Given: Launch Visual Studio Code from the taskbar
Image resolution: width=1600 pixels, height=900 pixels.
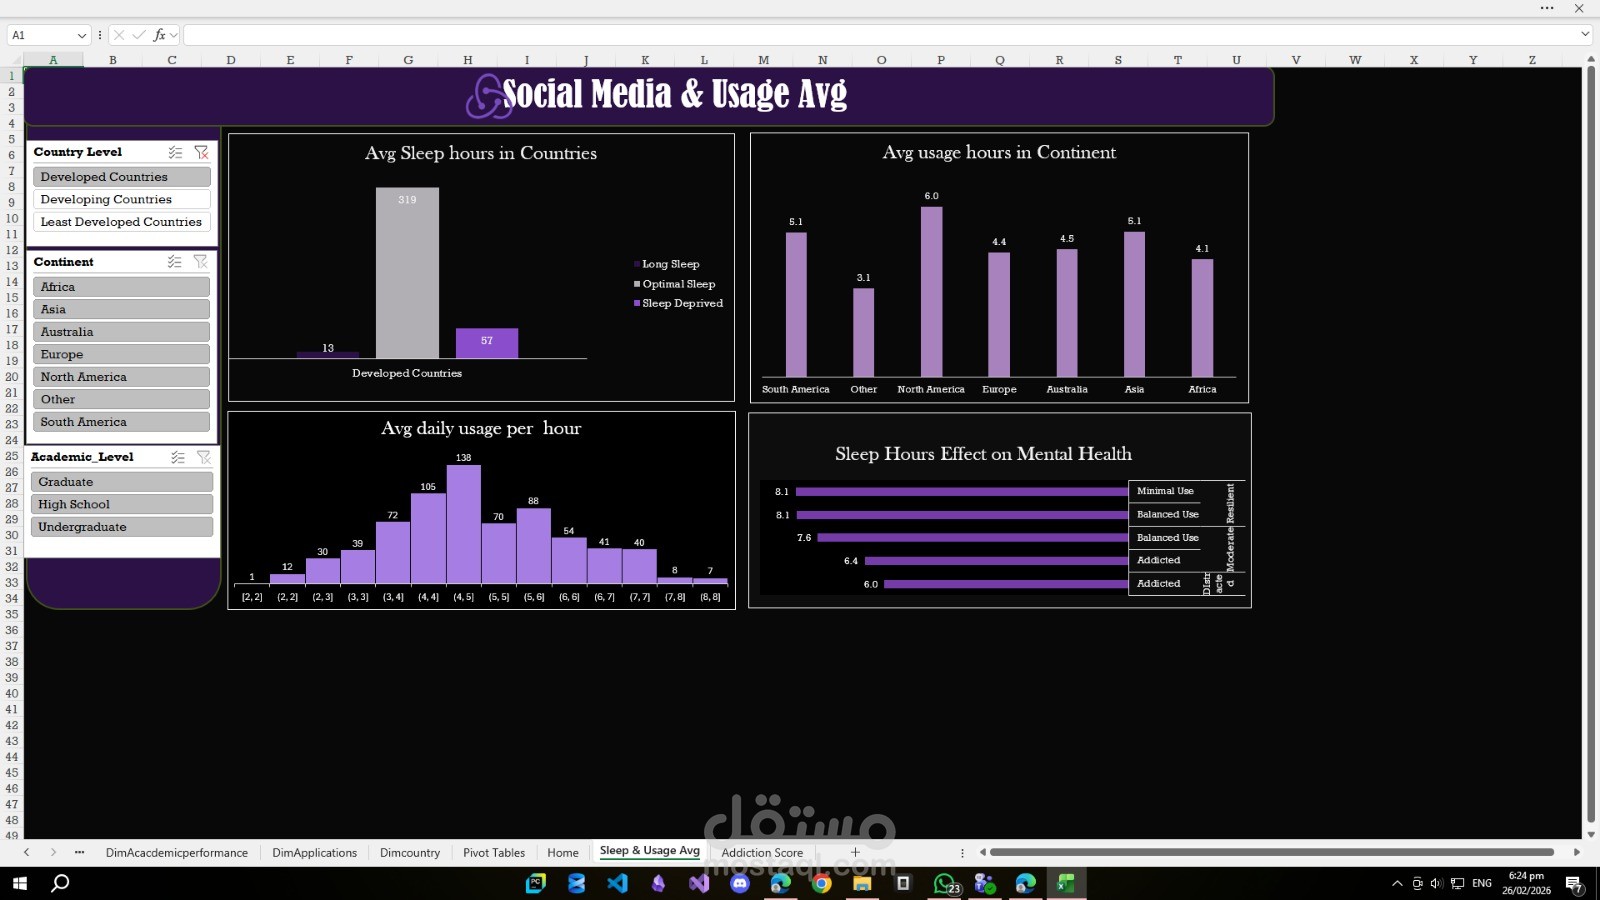Looking at the screenshot, I should pyautogui.click(x=617, y=883).
